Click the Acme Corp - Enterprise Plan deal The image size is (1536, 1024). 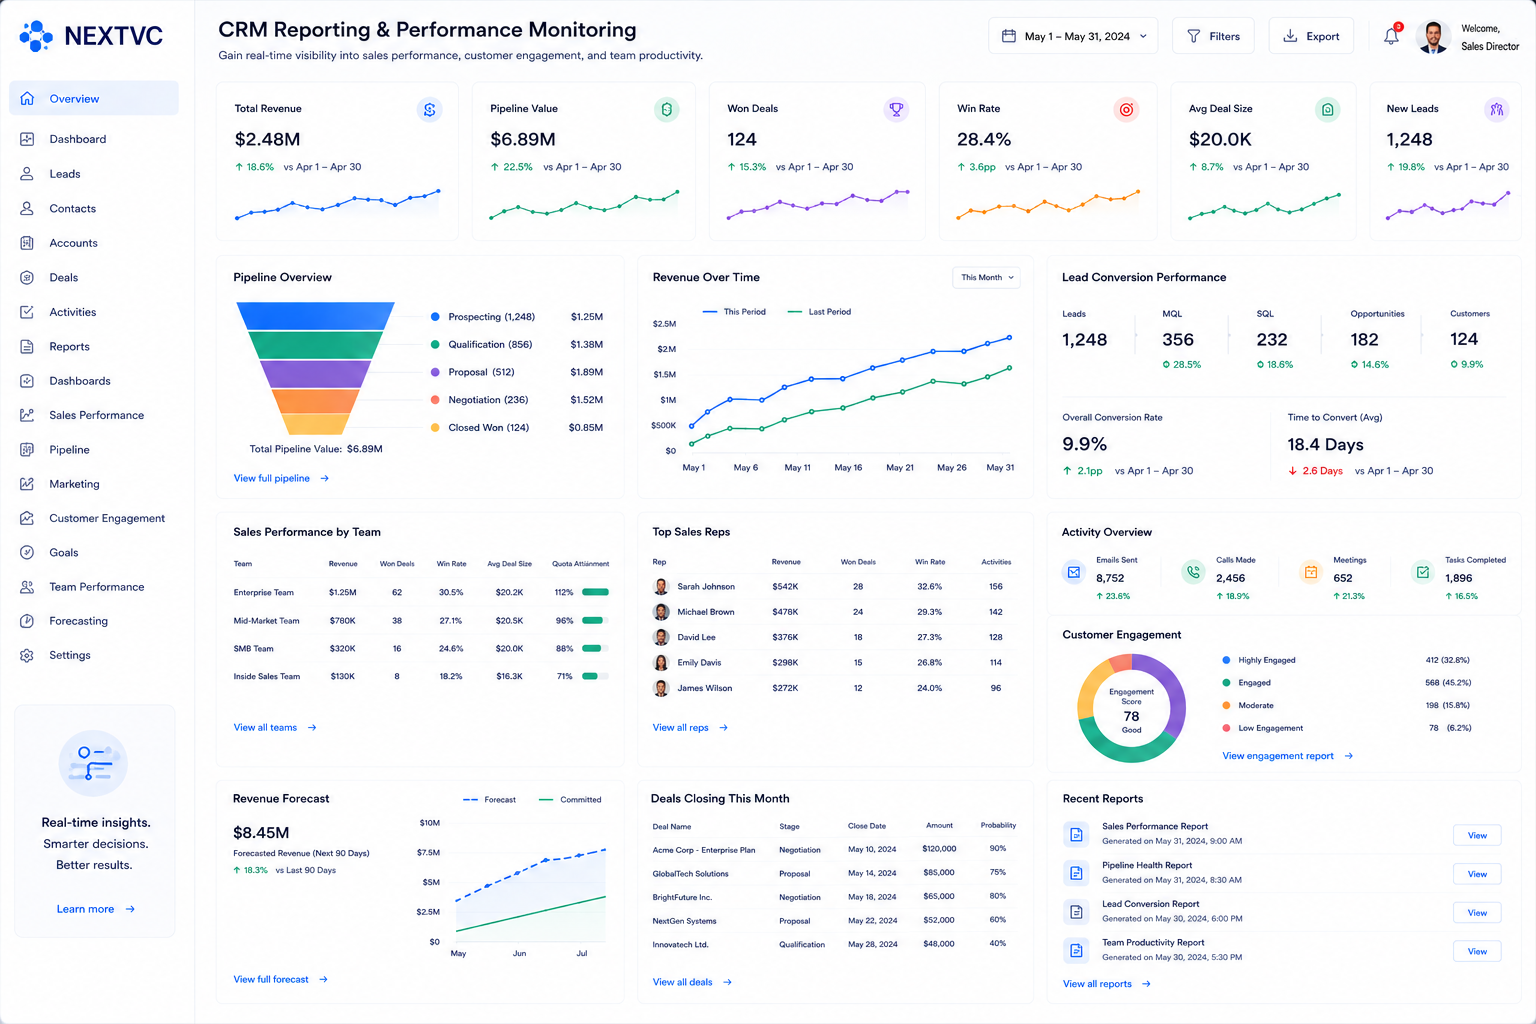click(x=703, y=850)
